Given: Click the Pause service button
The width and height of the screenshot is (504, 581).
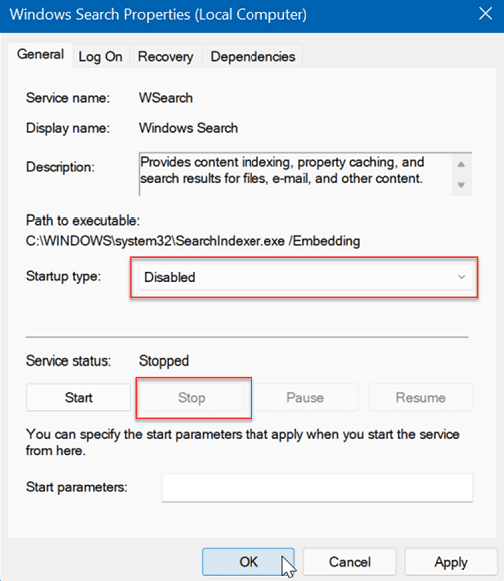Looking at the screenshot, I should coord(305,398).
